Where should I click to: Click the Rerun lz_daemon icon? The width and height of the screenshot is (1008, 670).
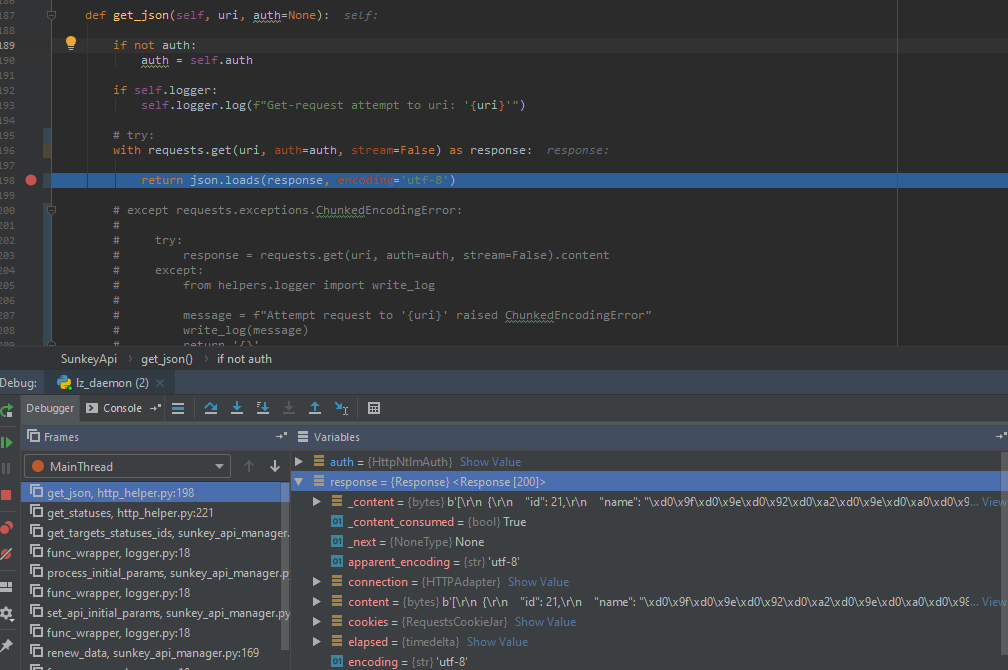pos(6,410)
